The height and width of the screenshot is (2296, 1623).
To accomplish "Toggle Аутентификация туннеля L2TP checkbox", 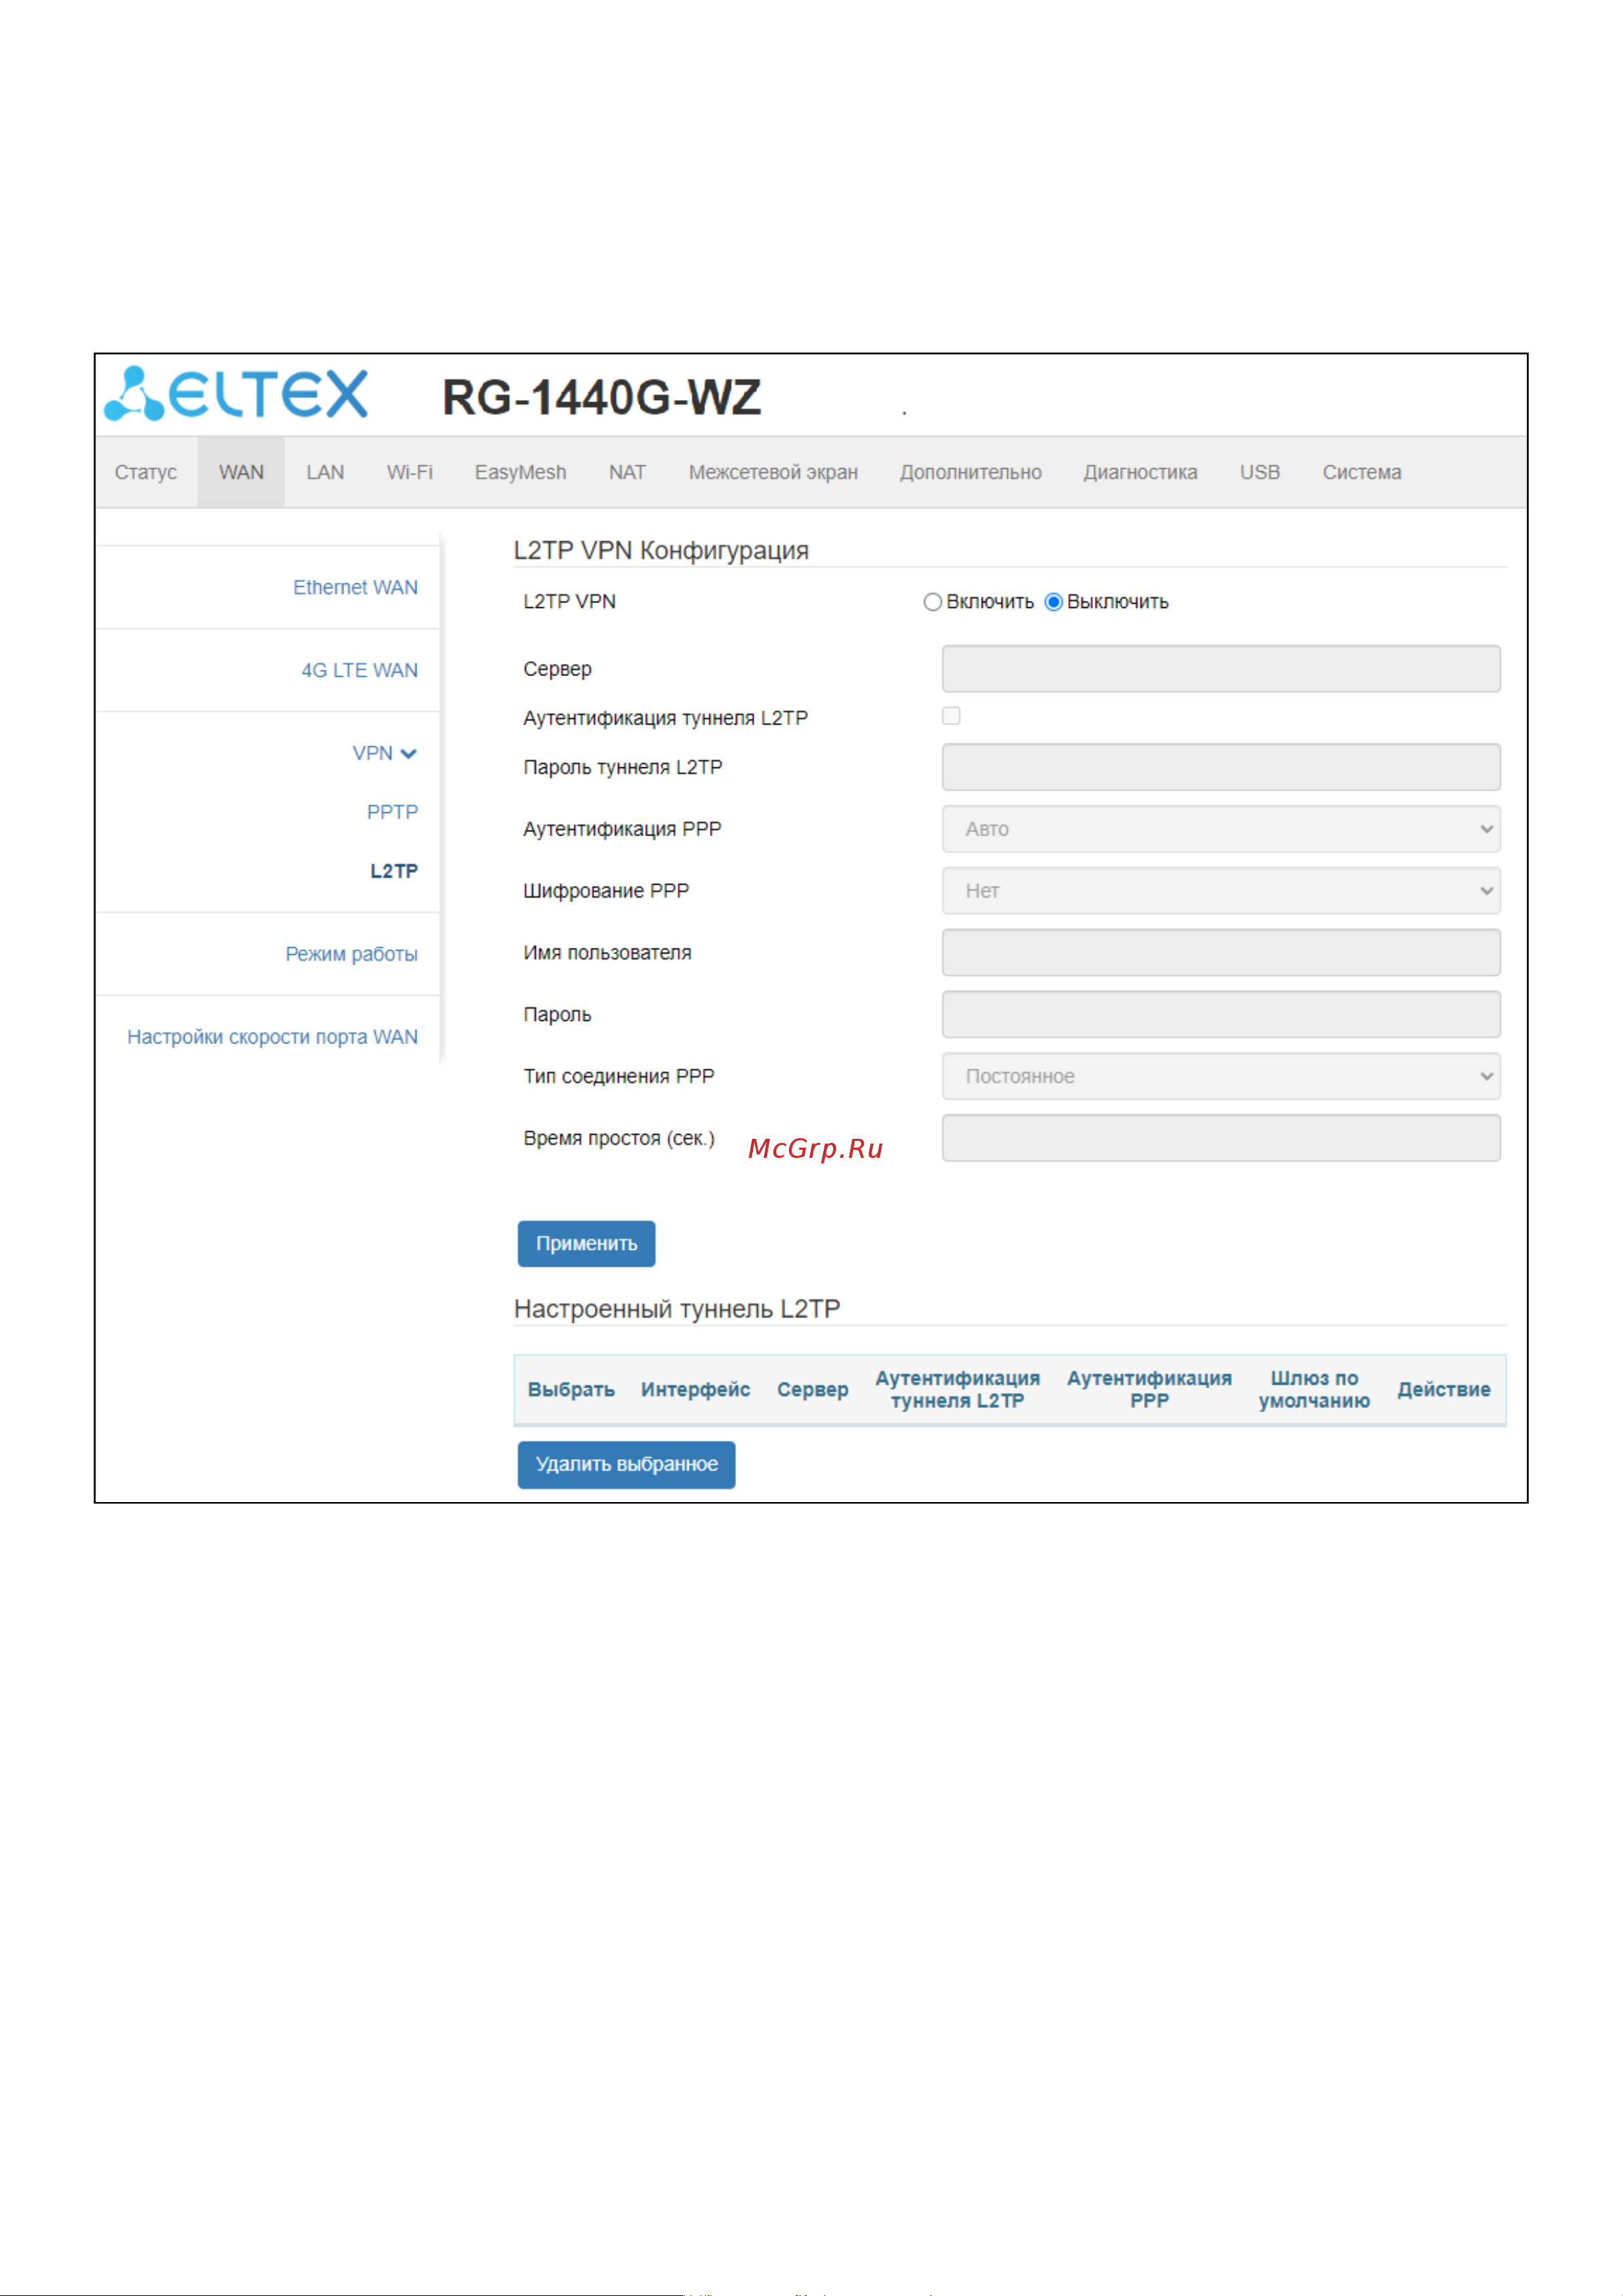I will pyautogui.click(x=951, y=716).
